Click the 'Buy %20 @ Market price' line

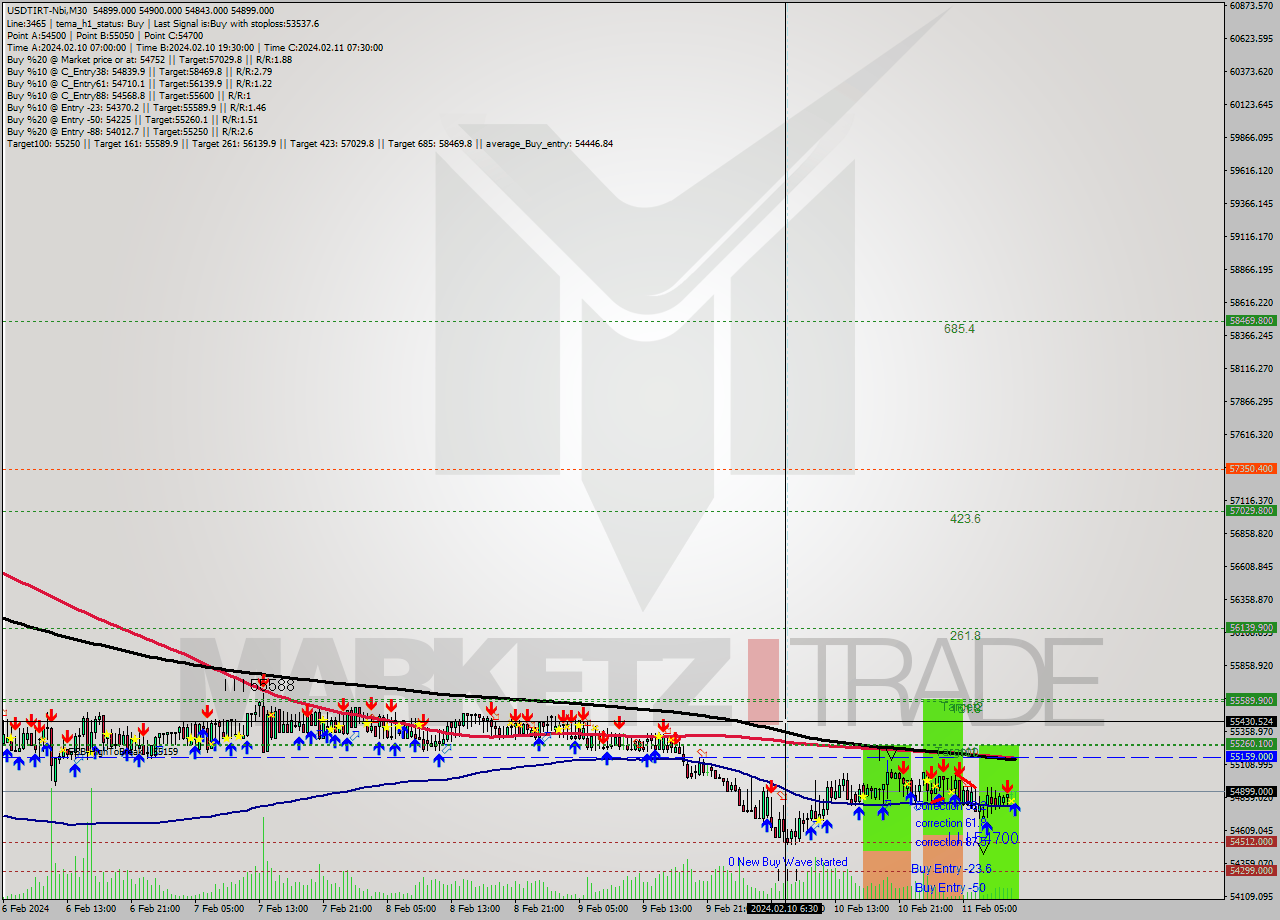tap(150, 59)
